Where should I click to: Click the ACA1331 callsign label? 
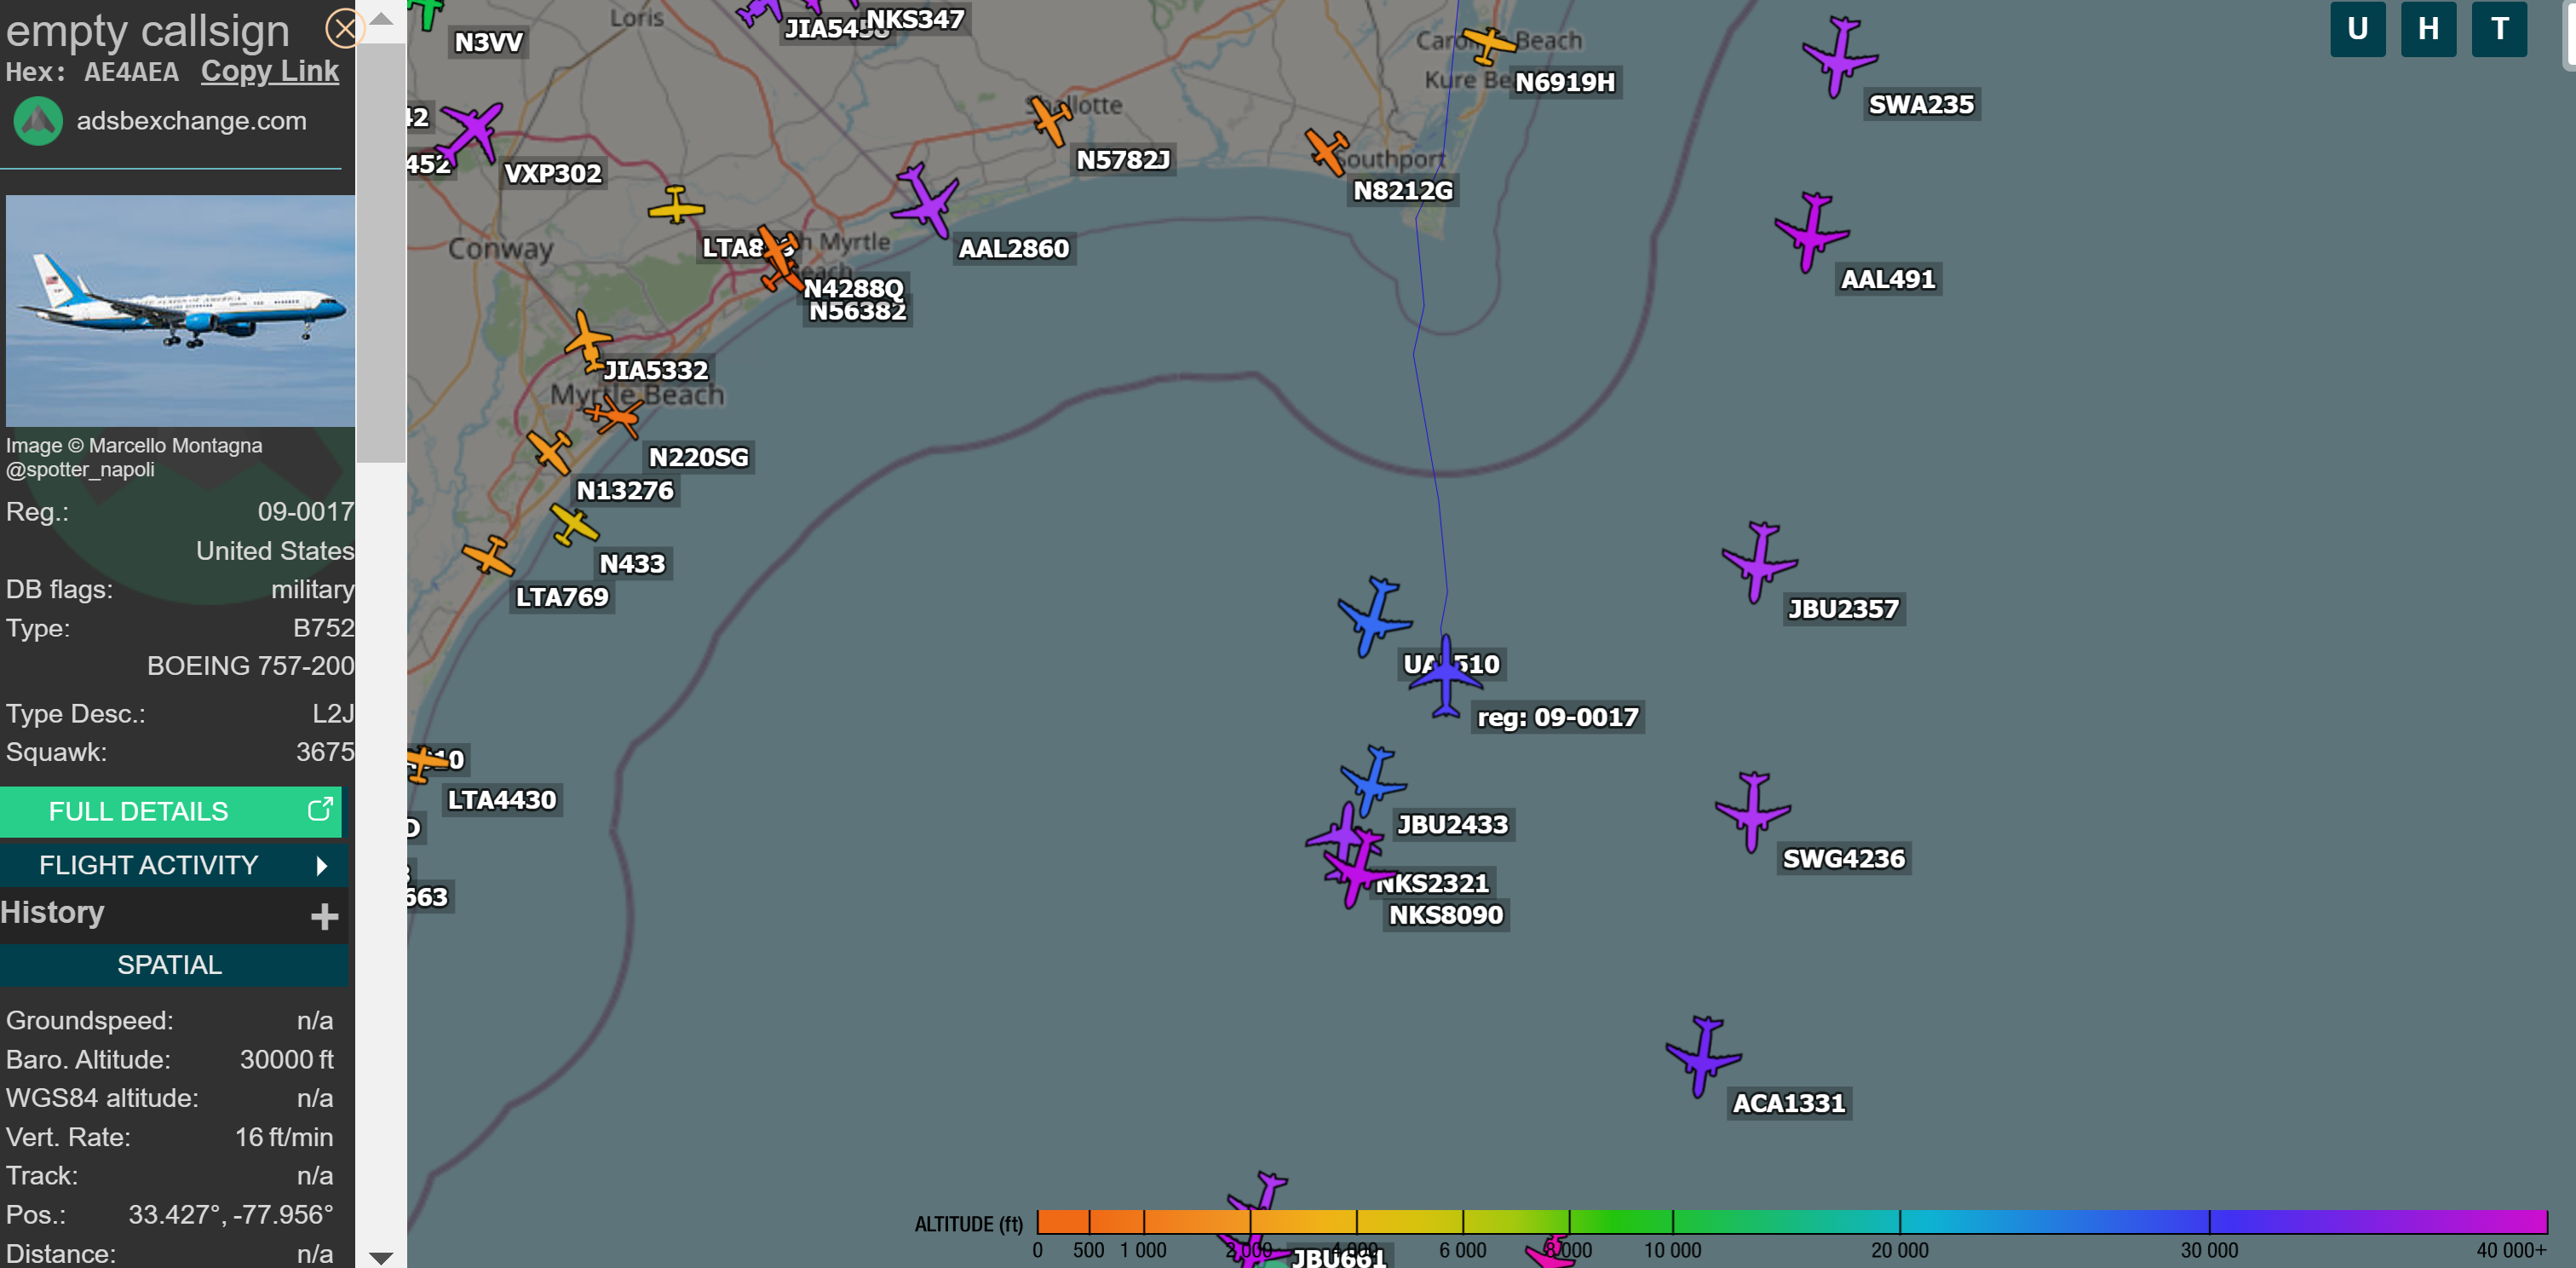[1789, 1103]
